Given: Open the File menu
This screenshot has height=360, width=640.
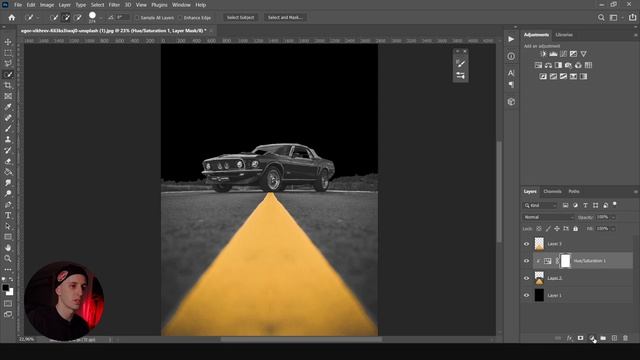Looking at the screenshot, I should coord(18,5).
